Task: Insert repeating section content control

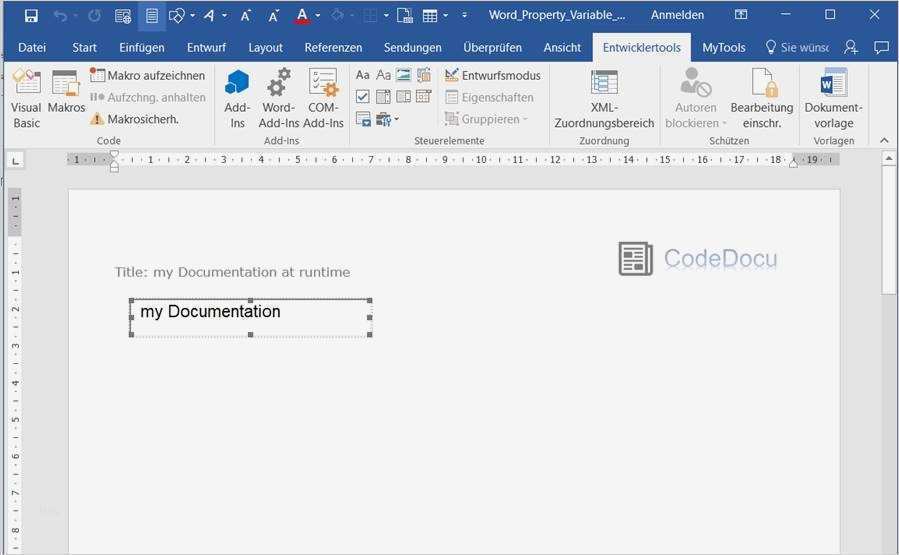Action: pos(363,119)
